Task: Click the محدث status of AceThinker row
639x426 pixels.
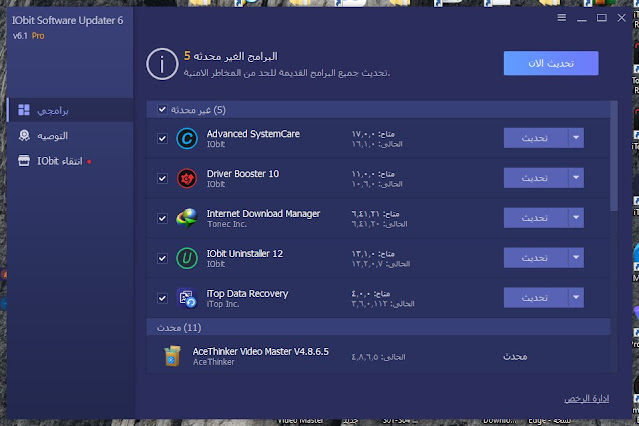Action: click(515, 357)
